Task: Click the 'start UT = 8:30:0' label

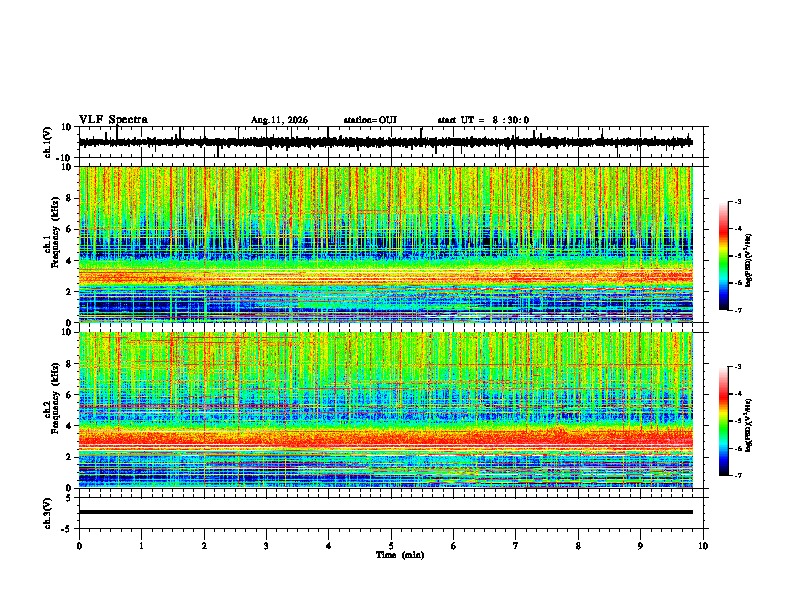Action: [x=483, y=120]
